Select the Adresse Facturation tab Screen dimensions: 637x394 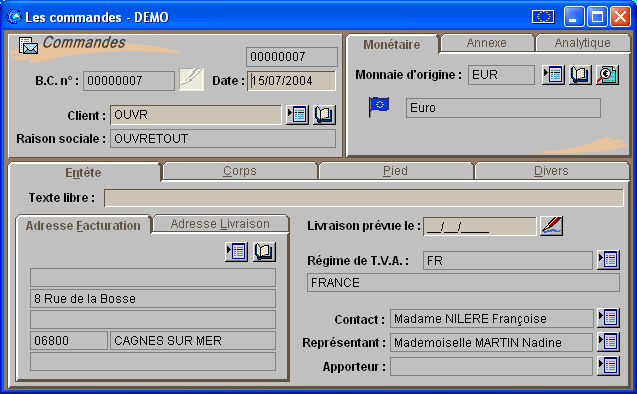(x=83, y=225)
